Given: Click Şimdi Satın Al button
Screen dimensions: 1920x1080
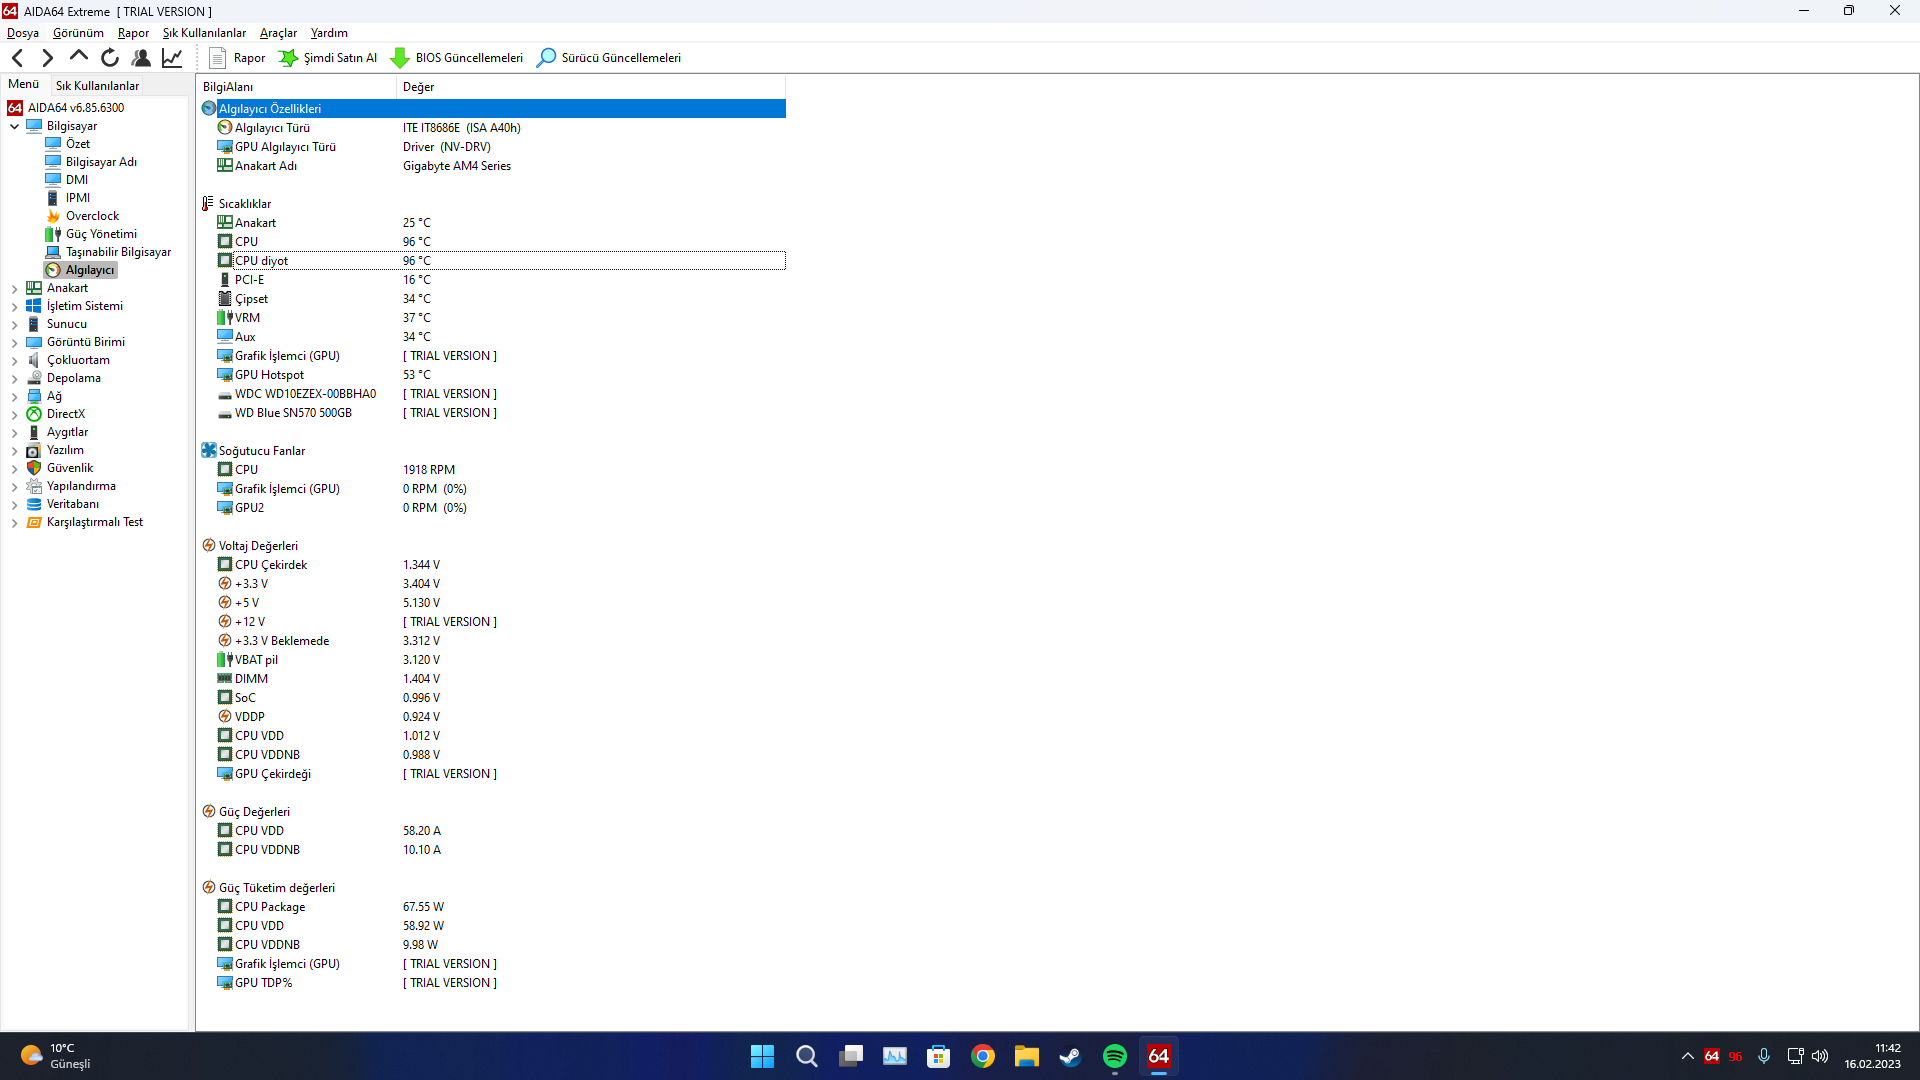Looking at the screenshot, I should (328, 58).
